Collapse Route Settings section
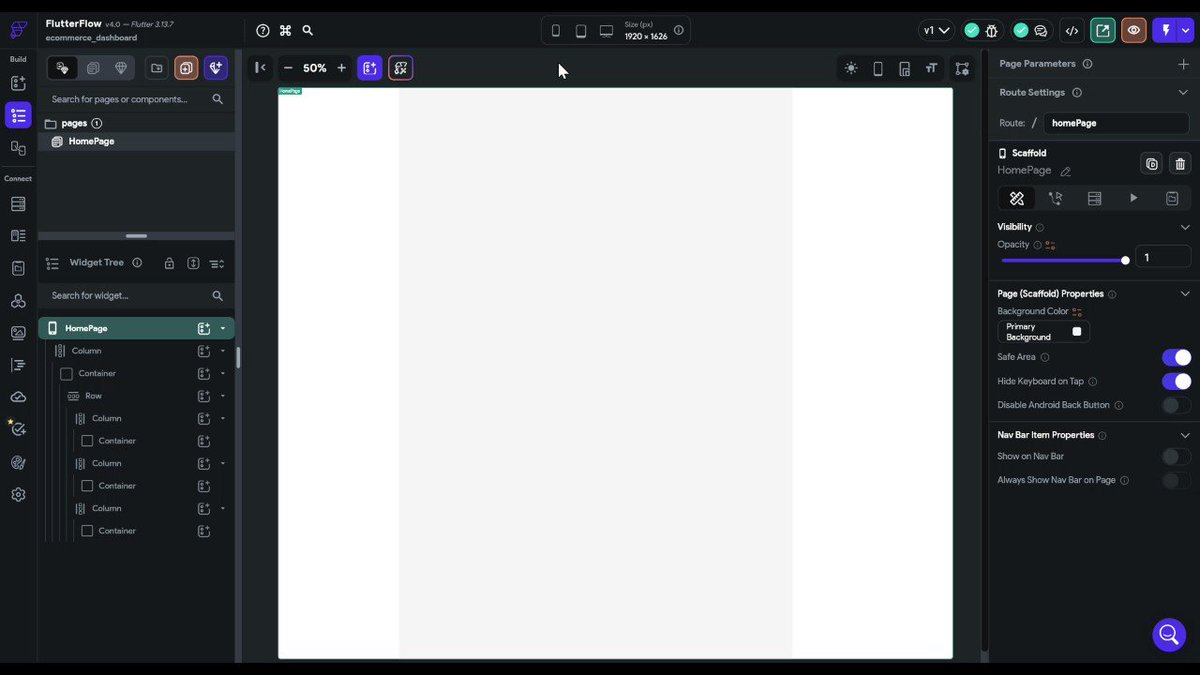The image size is (1200, 675). 1184,93
